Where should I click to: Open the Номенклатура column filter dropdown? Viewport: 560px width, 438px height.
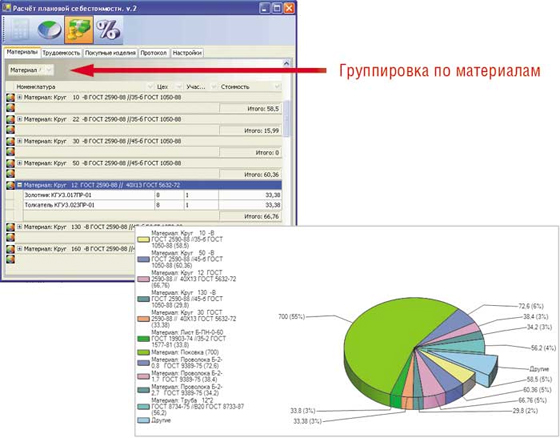(150, 87)
